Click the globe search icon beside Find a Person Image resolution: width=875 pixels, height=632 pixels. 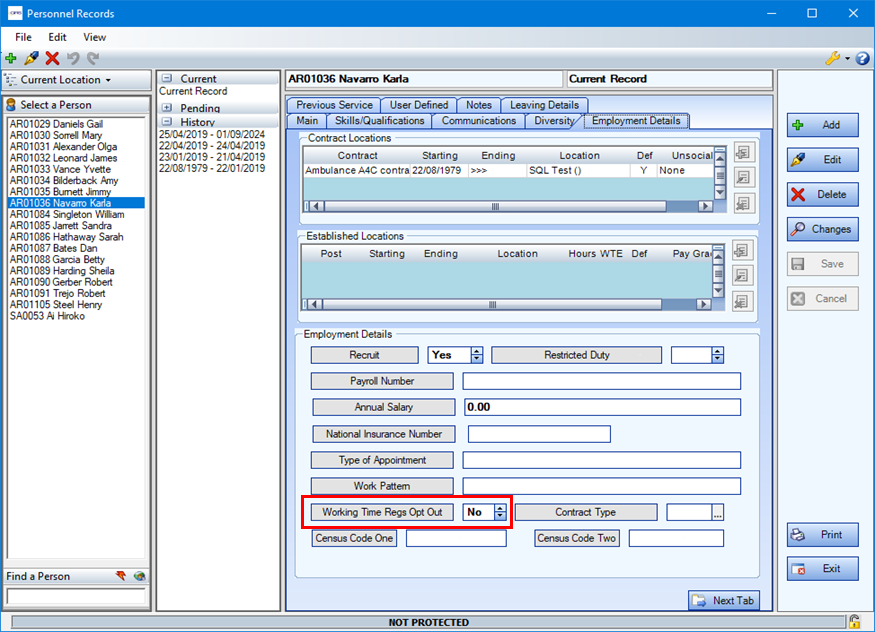[x=140, y=576]
